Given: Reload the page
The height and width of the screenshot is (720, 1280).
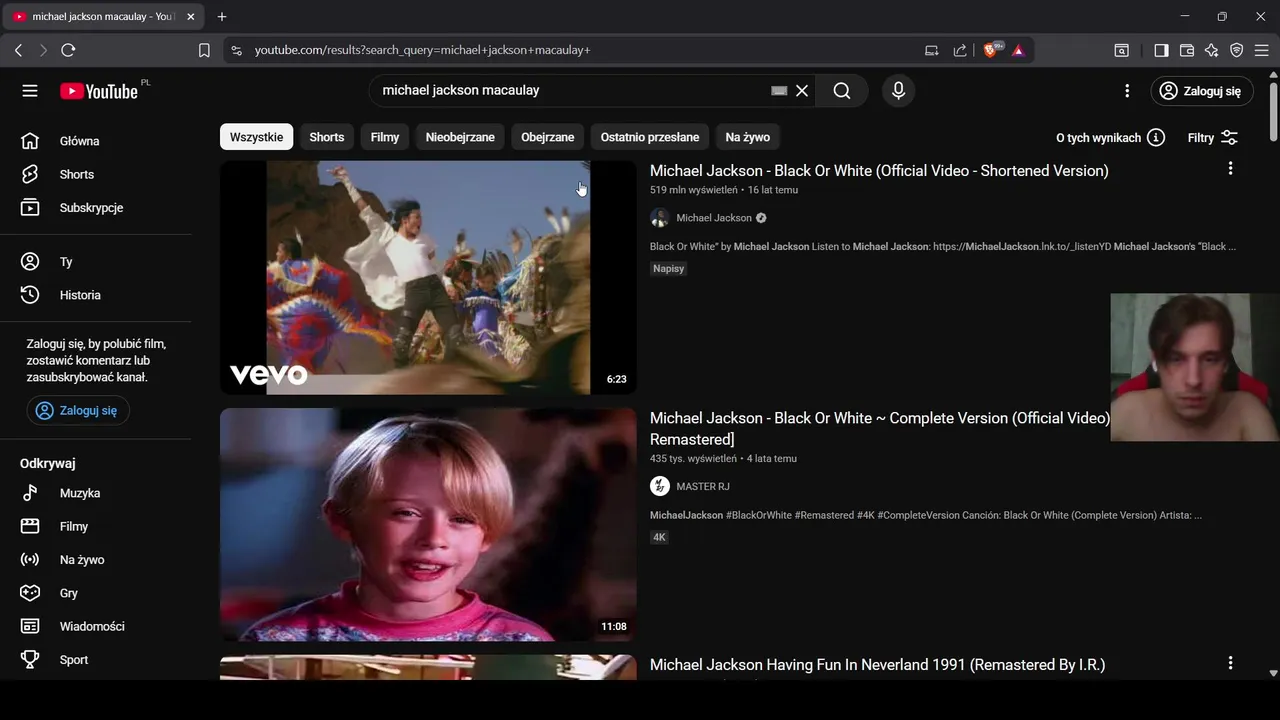Looking at the screenshot, I should coord(68,50).
